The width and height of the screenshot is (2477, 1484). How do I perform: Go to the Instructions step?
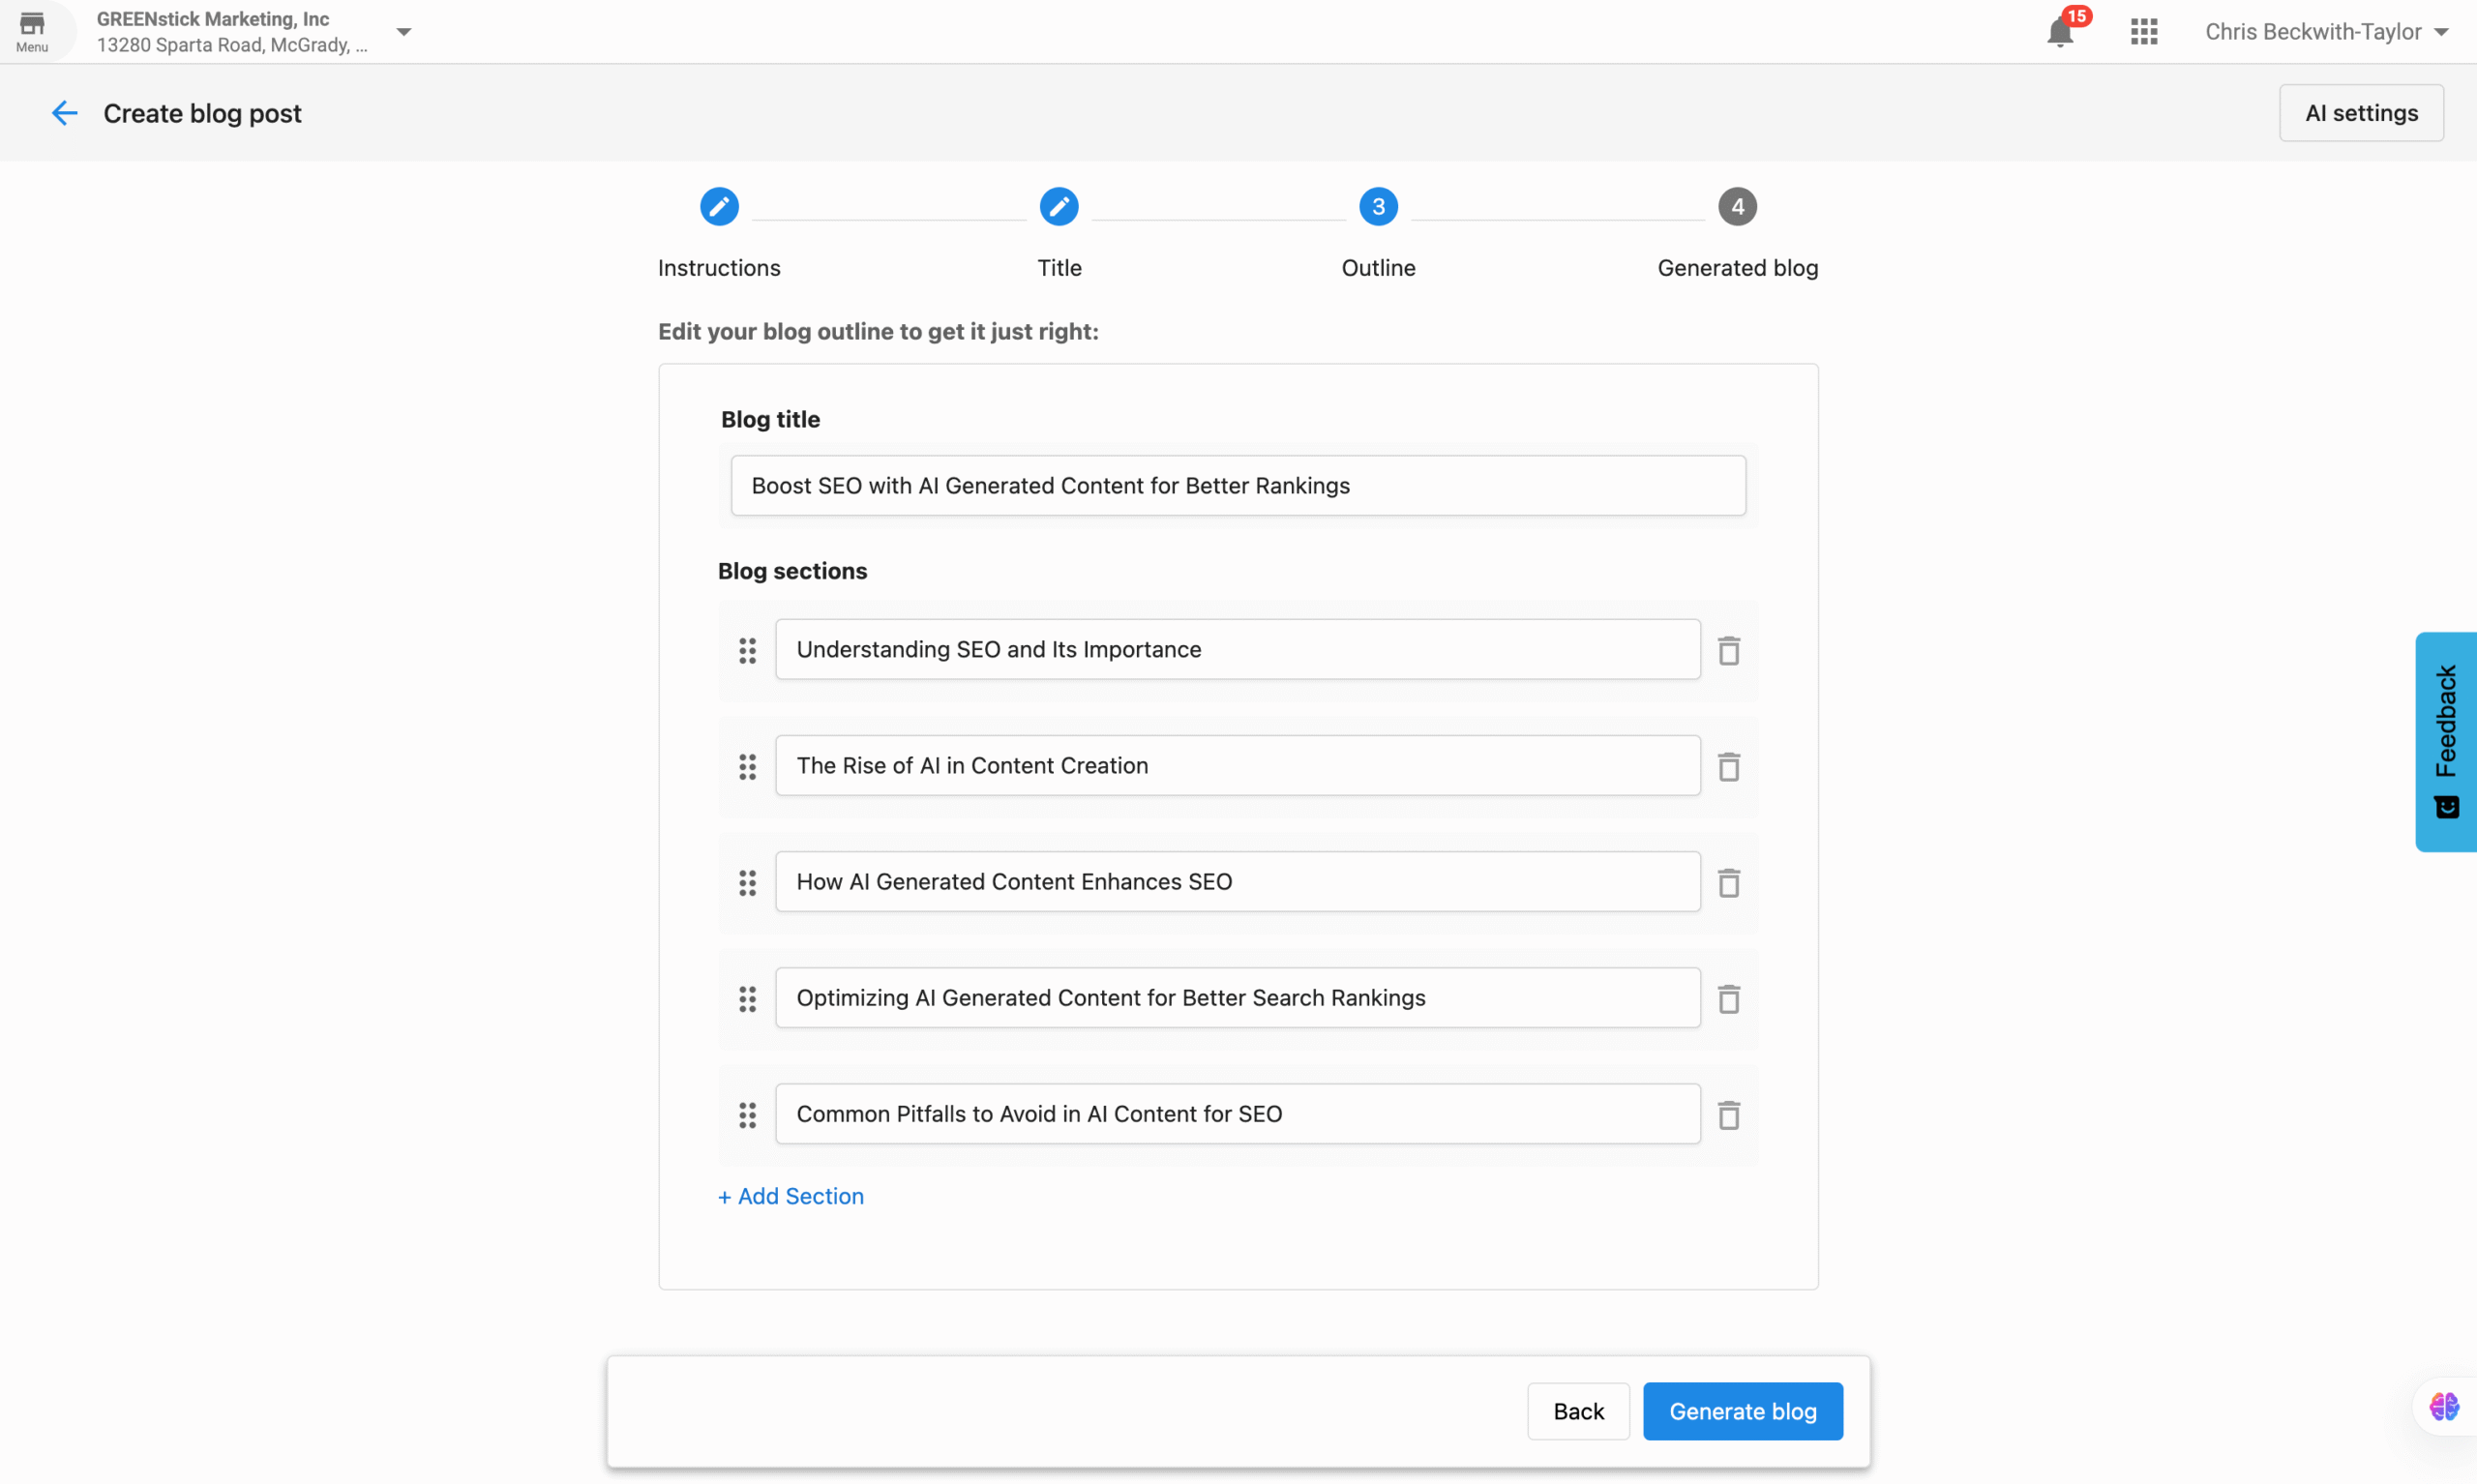tap(719, 207)
